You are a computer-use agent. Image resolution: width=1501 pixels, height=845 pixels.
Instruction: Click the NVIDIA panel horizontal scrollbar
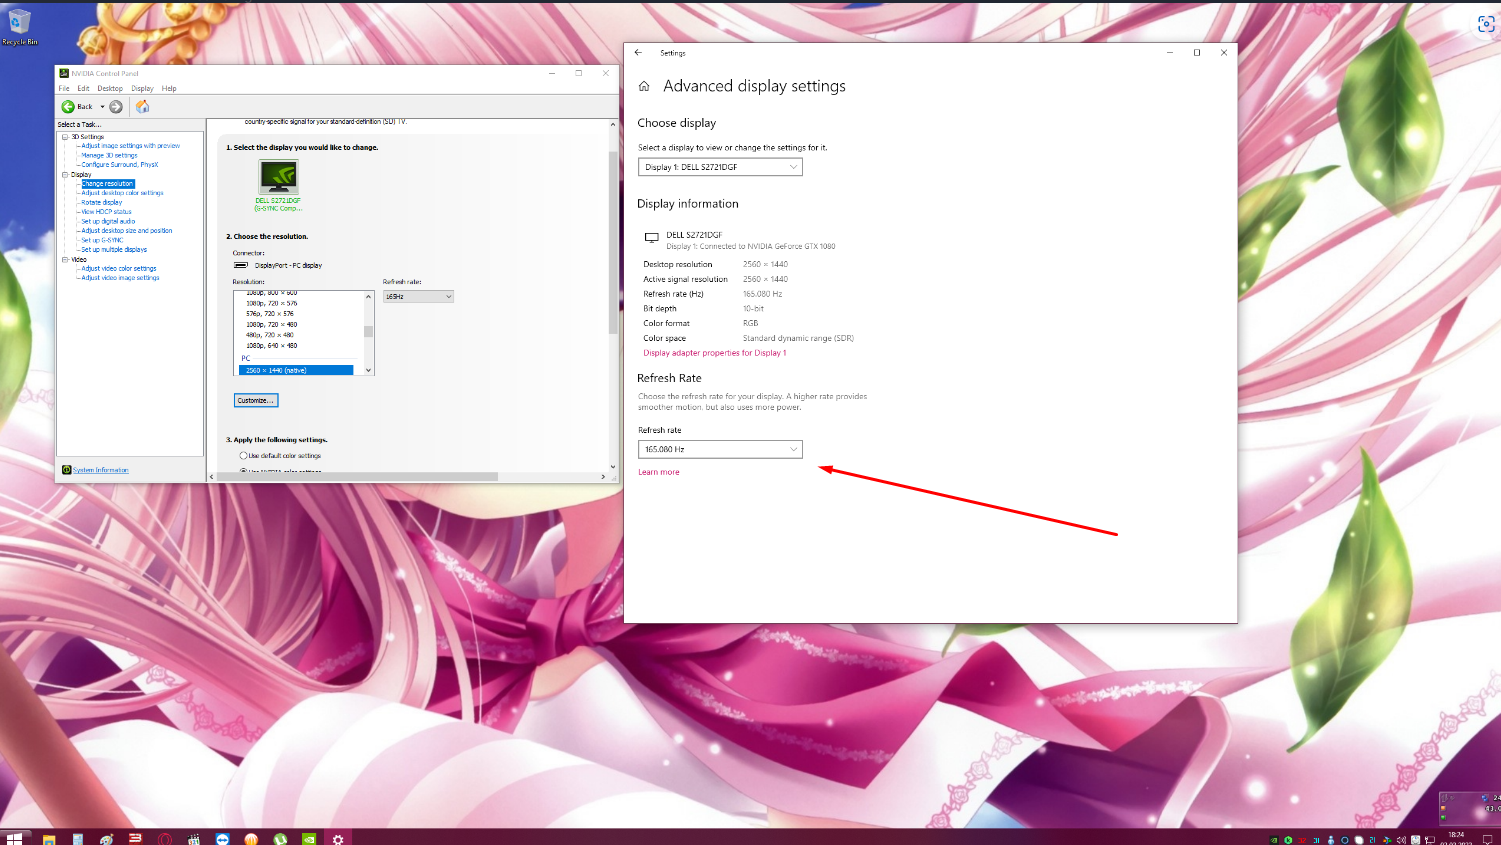pyautogui.click(x=357, y=477)
